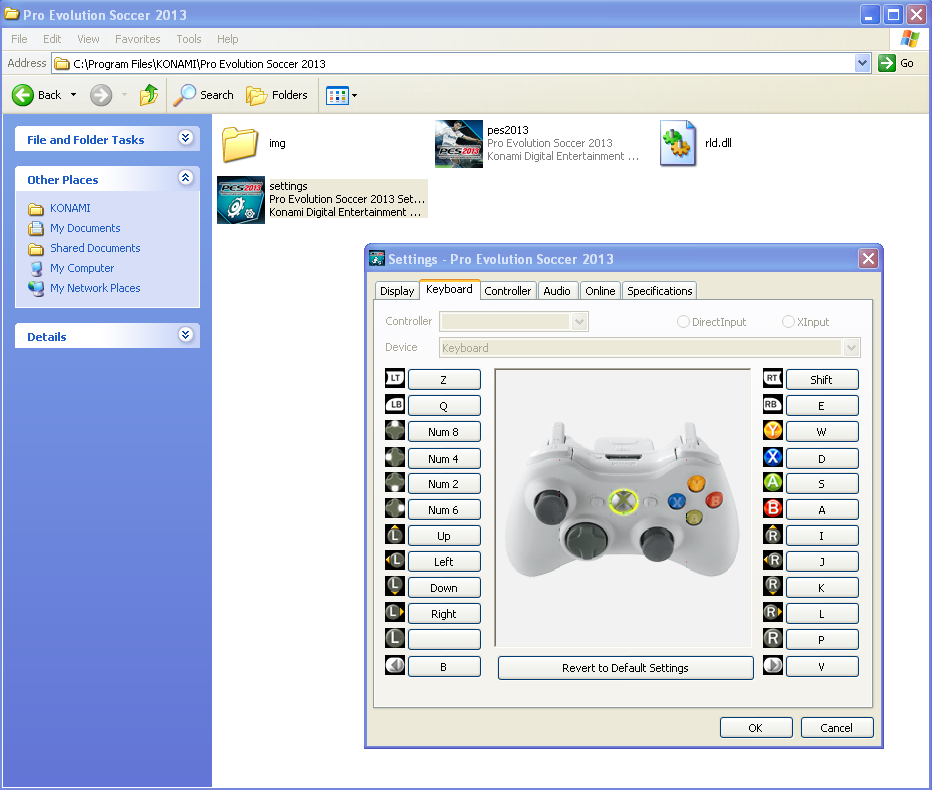Click the RB bumper icon

(x=773, y=404)
